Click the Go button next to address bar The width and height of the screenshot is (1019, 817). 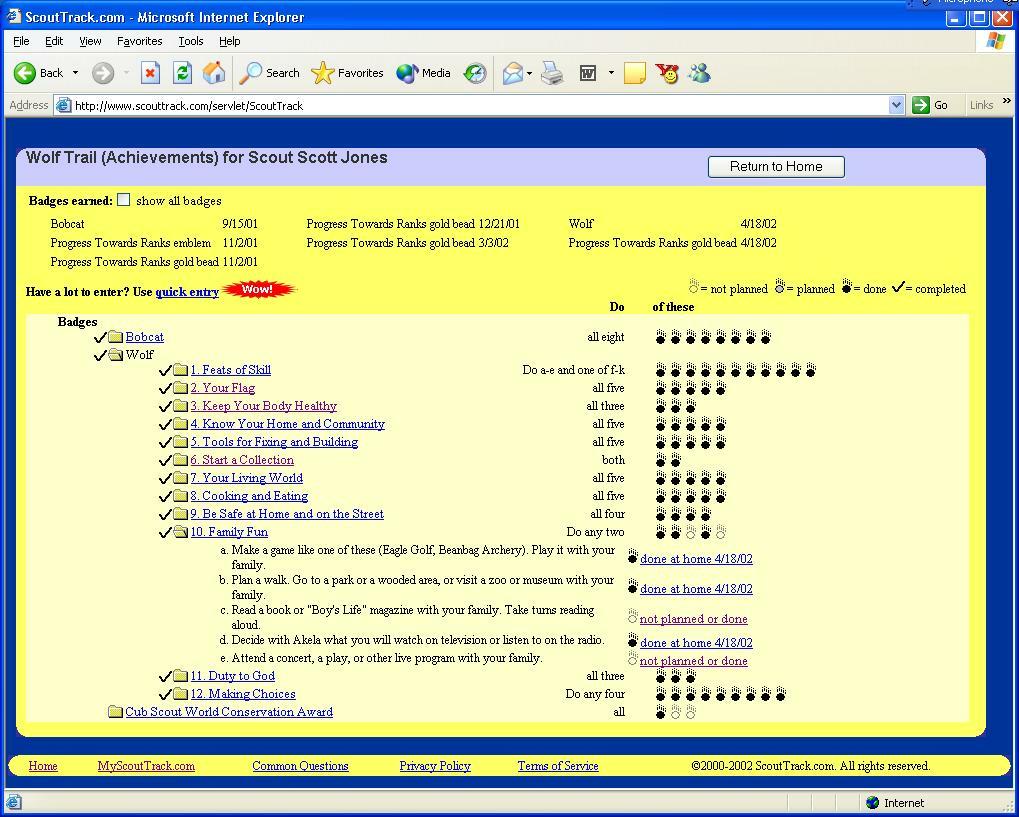[930, 105]
